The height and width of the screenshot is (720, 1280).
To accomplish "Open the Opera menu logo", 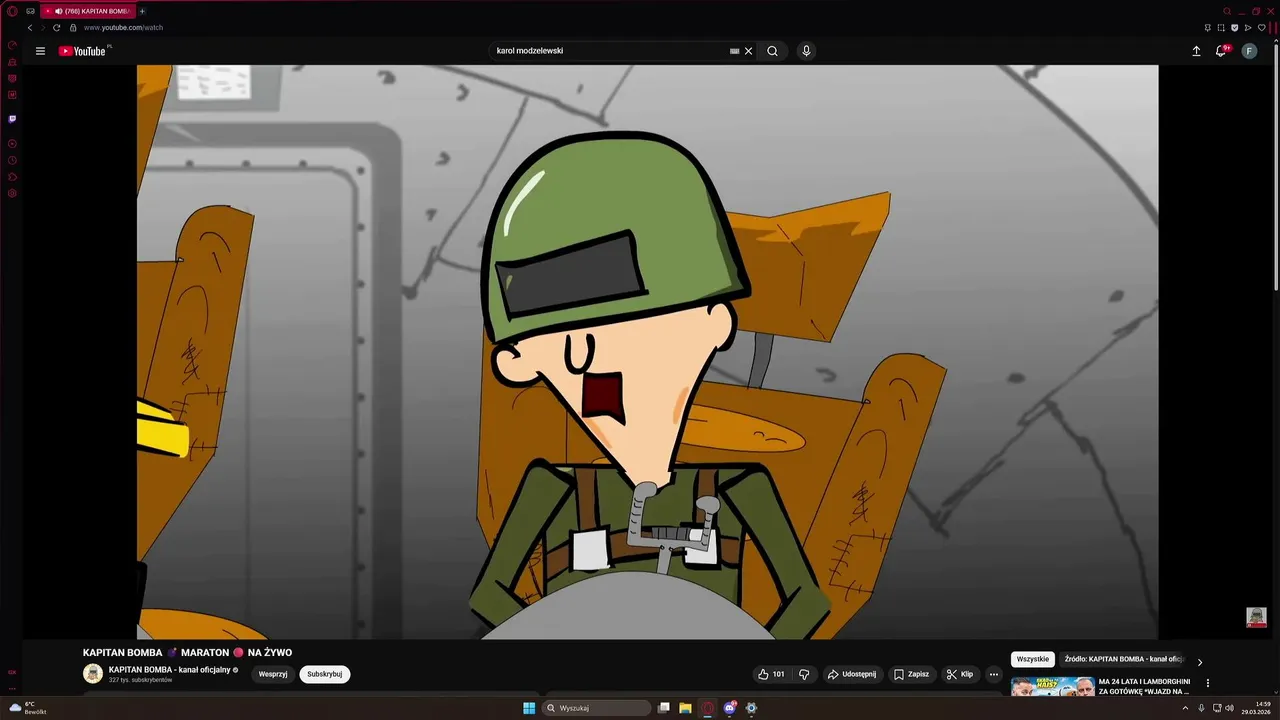I will click(12, 11).
